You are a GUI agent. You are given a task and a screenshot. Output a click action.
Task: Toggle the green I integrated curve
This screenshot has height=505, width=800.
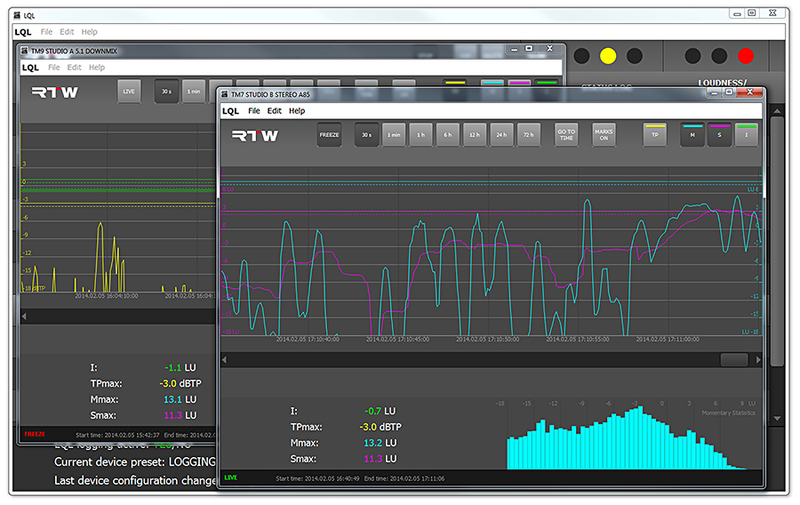coord(746,134)
